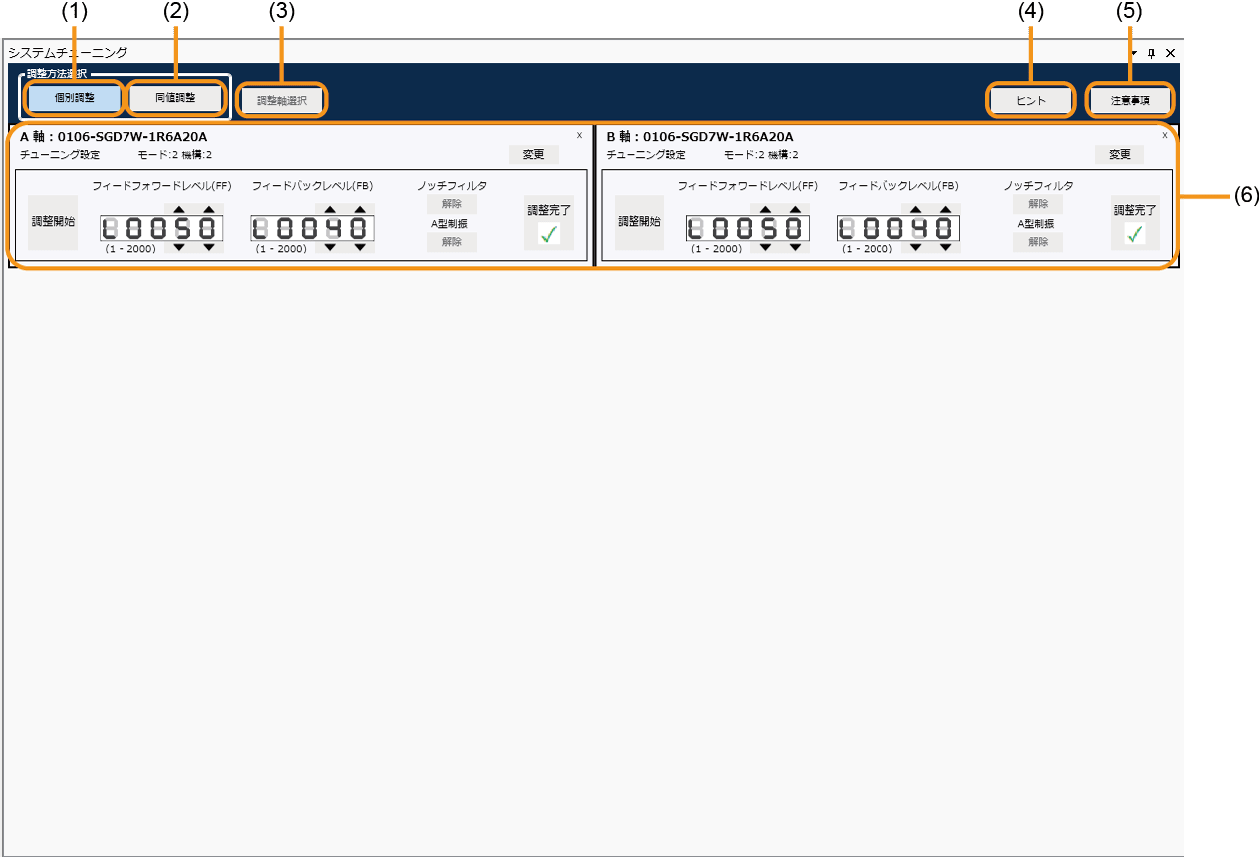Image resolution: width=1259 pixels, height=857 pixels.
Task: Increase A-axis FB level tens digit
Action: tap(329, 210)
